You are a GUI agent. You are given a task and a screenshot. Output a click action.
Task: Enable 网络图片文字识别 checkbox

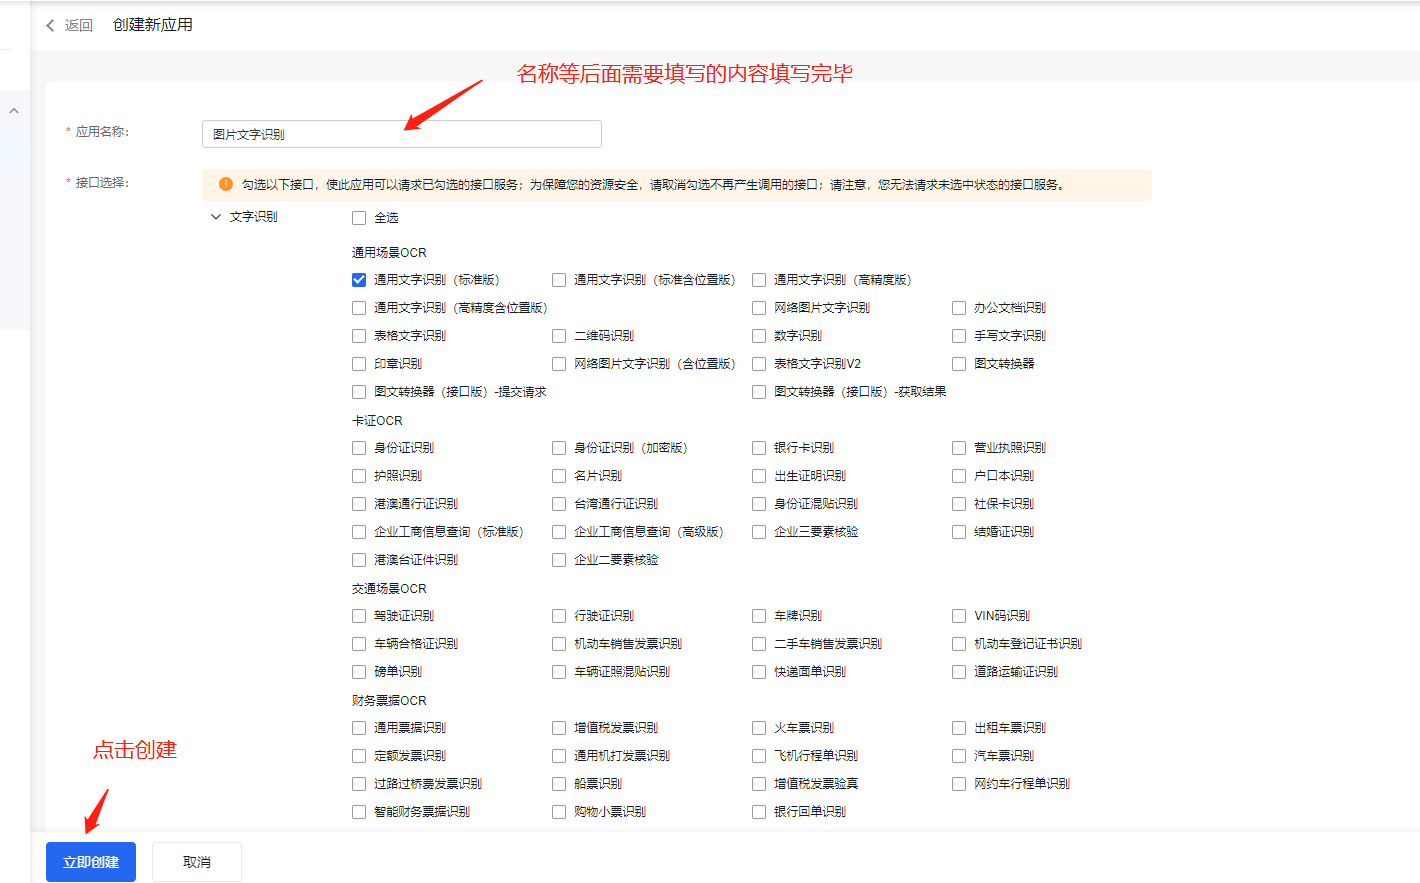tap(759, 308)
